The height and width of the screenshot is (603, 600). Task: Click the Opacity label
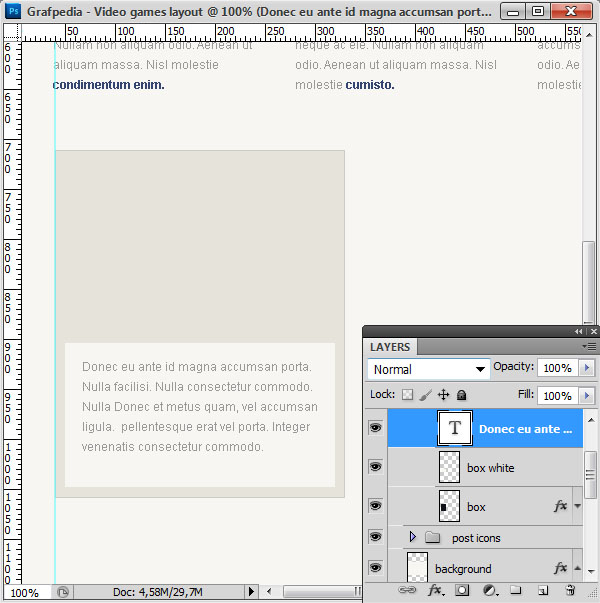pos(513,366)
